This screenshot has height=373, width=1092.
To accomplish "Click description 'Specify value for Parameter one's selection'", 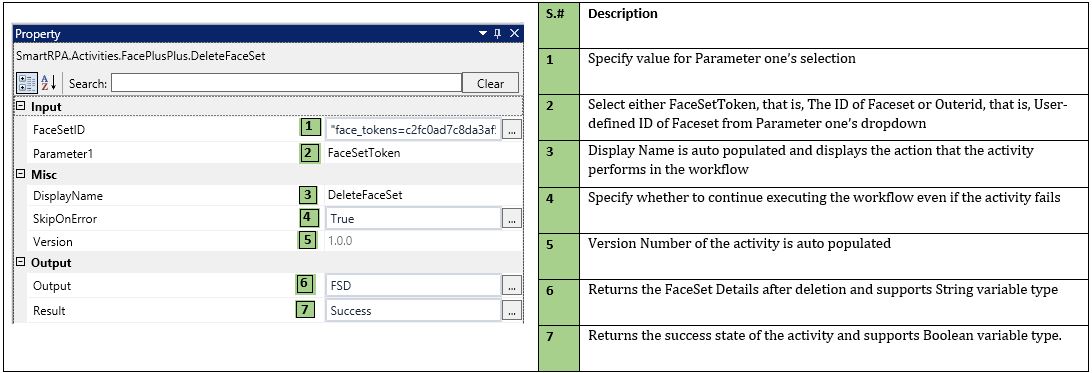I will point(722,58).
